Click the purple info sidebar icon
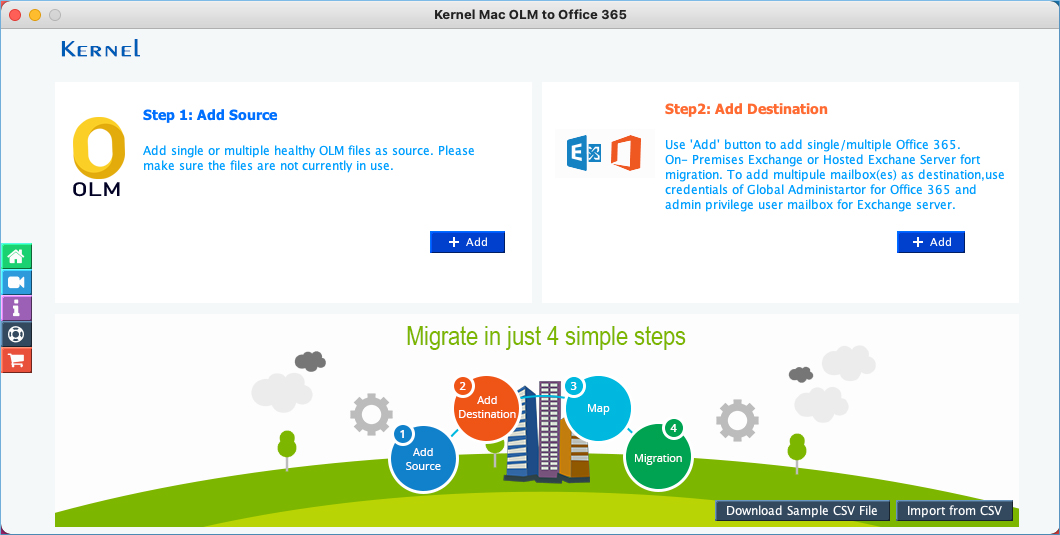1060x535 pixels. point(16,308)
